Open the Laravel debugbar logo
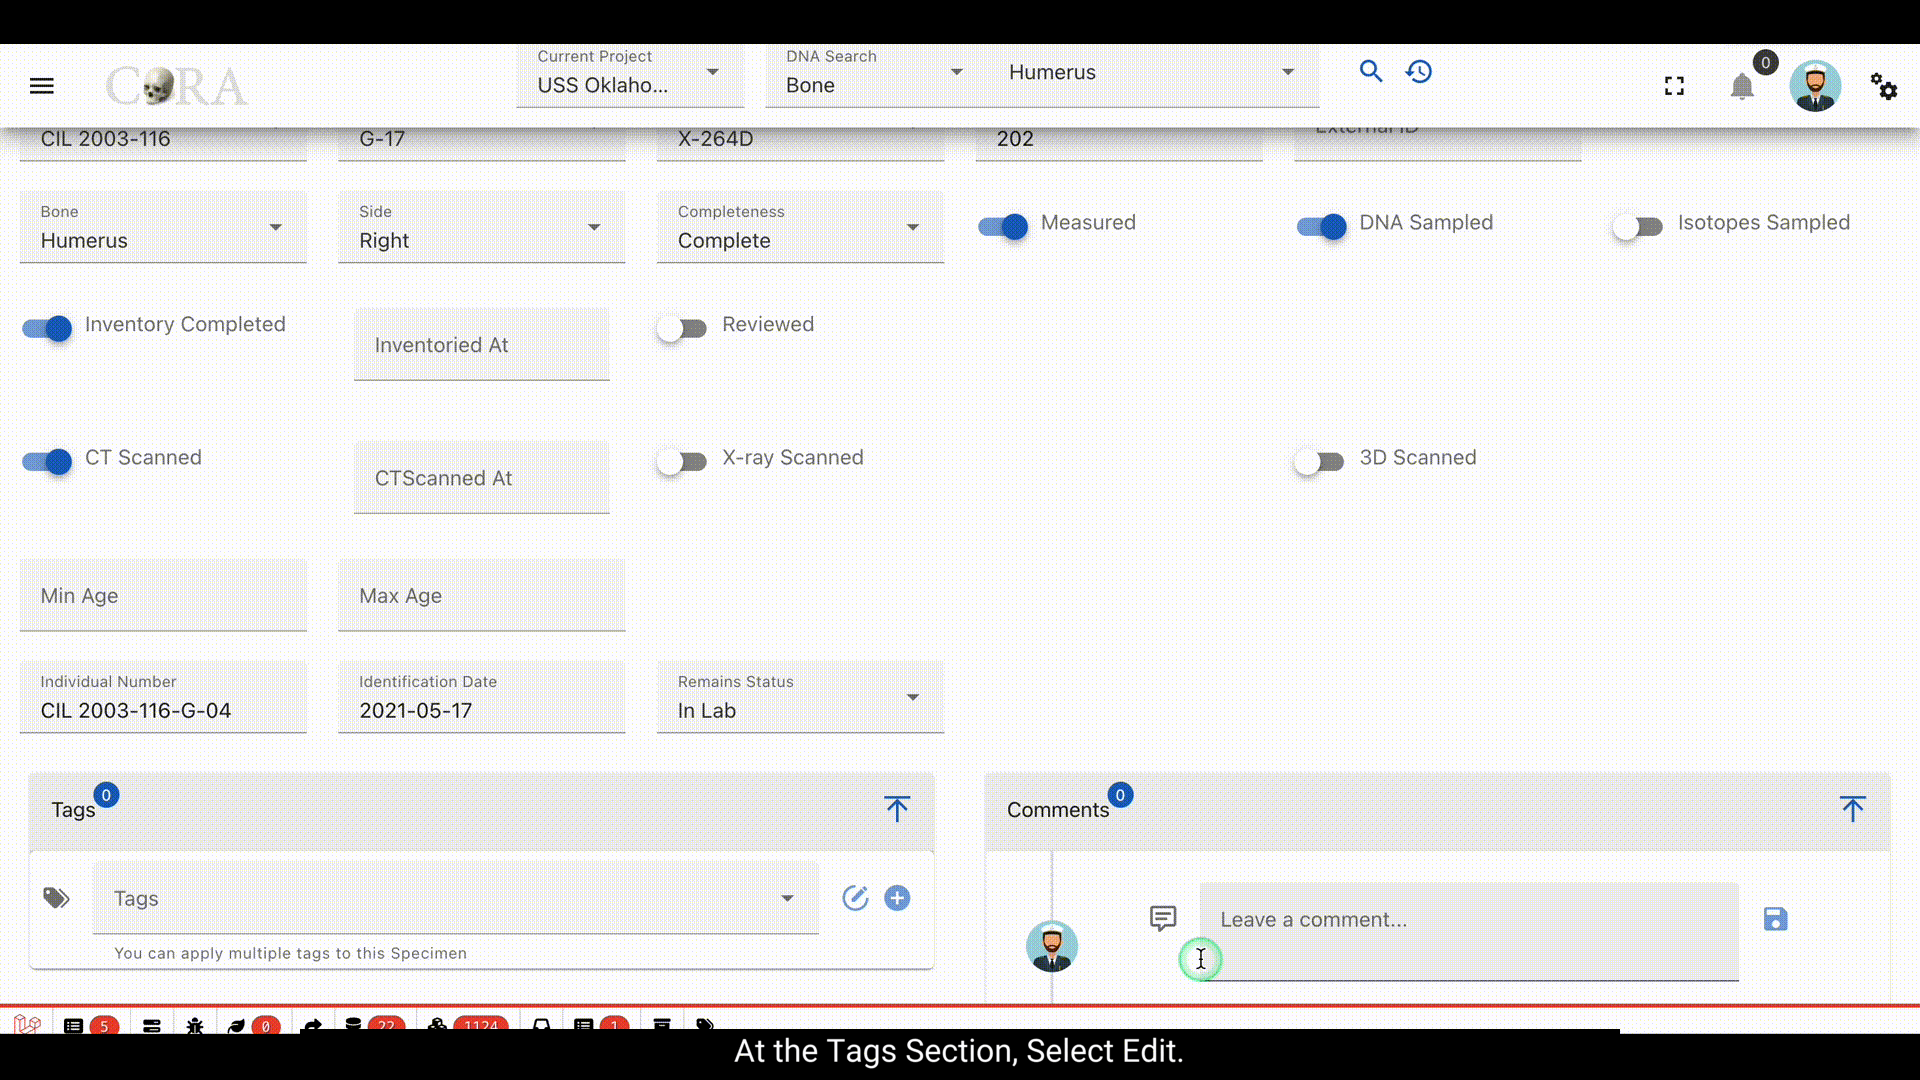The image size is (1920, 1080). pos(27,1025)
